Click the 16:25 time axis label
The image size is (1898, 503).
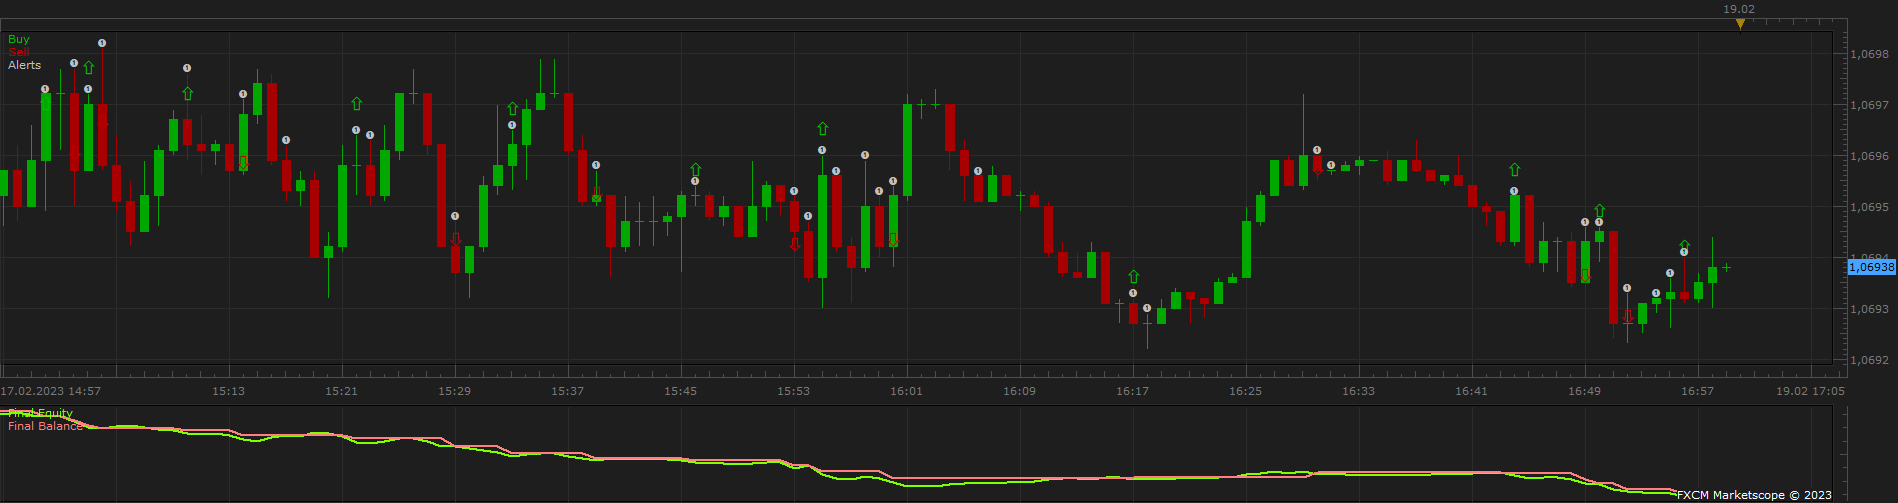[1245, 391]
